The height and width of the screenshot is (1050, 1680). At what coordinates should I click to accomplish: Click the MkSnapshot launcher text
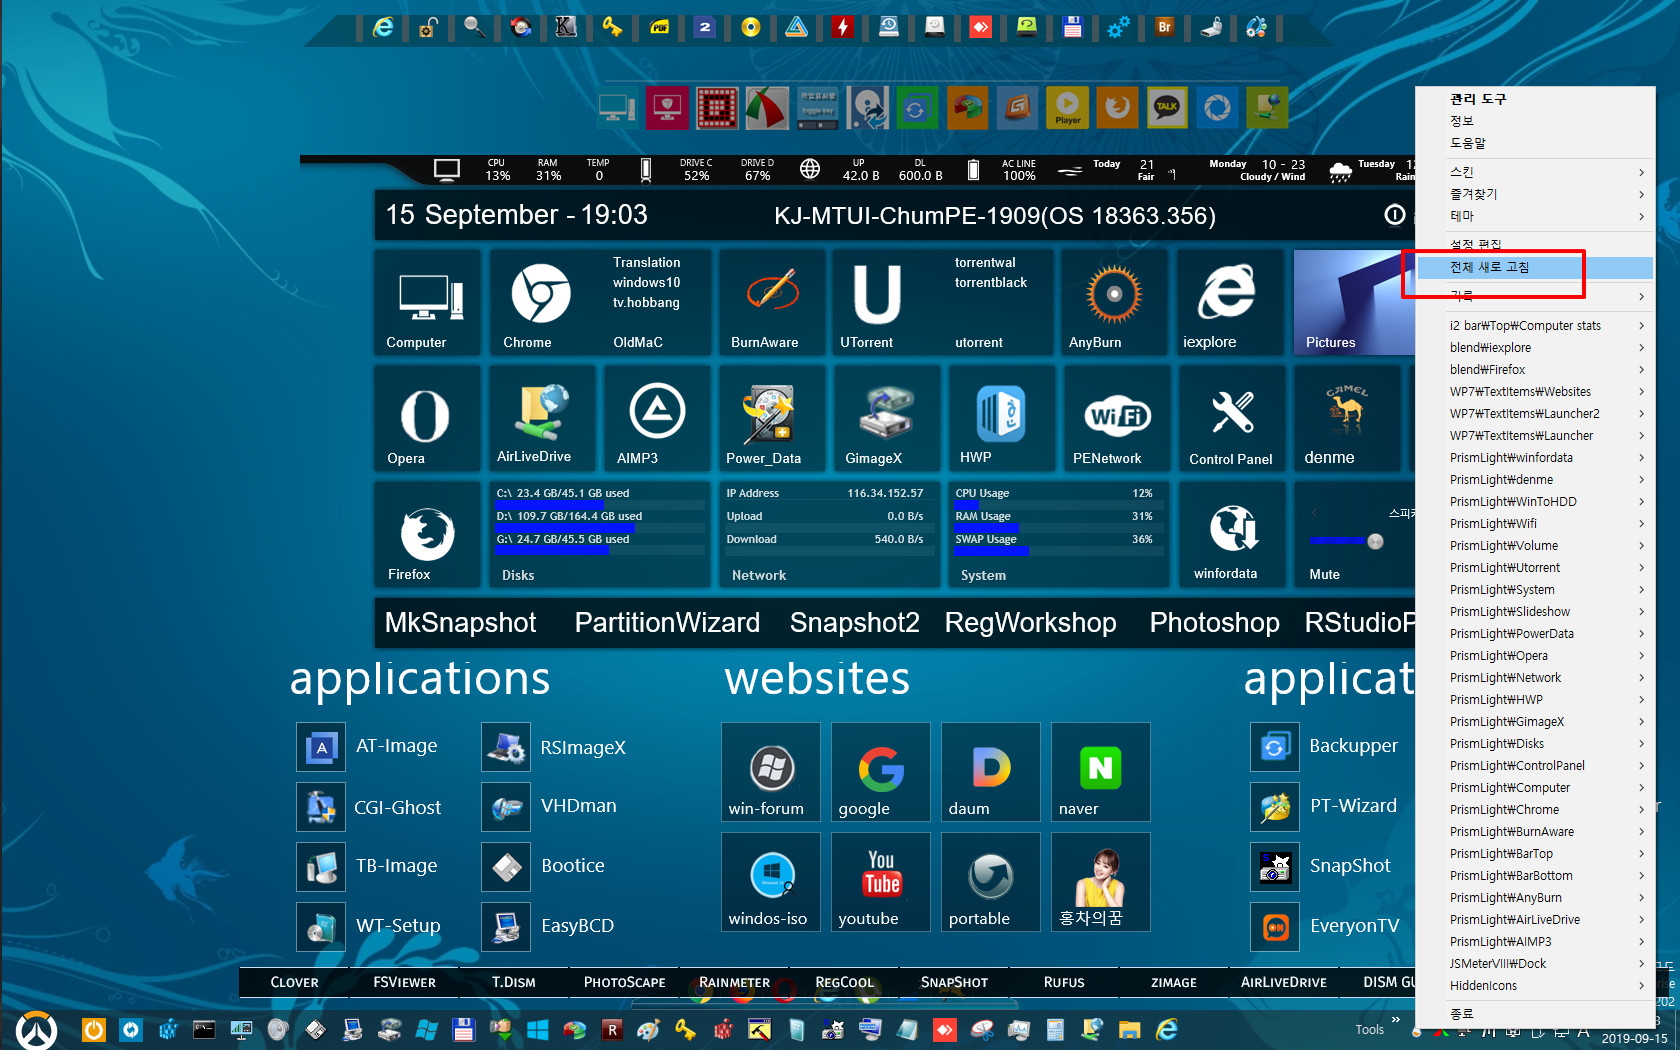(460, 623)
